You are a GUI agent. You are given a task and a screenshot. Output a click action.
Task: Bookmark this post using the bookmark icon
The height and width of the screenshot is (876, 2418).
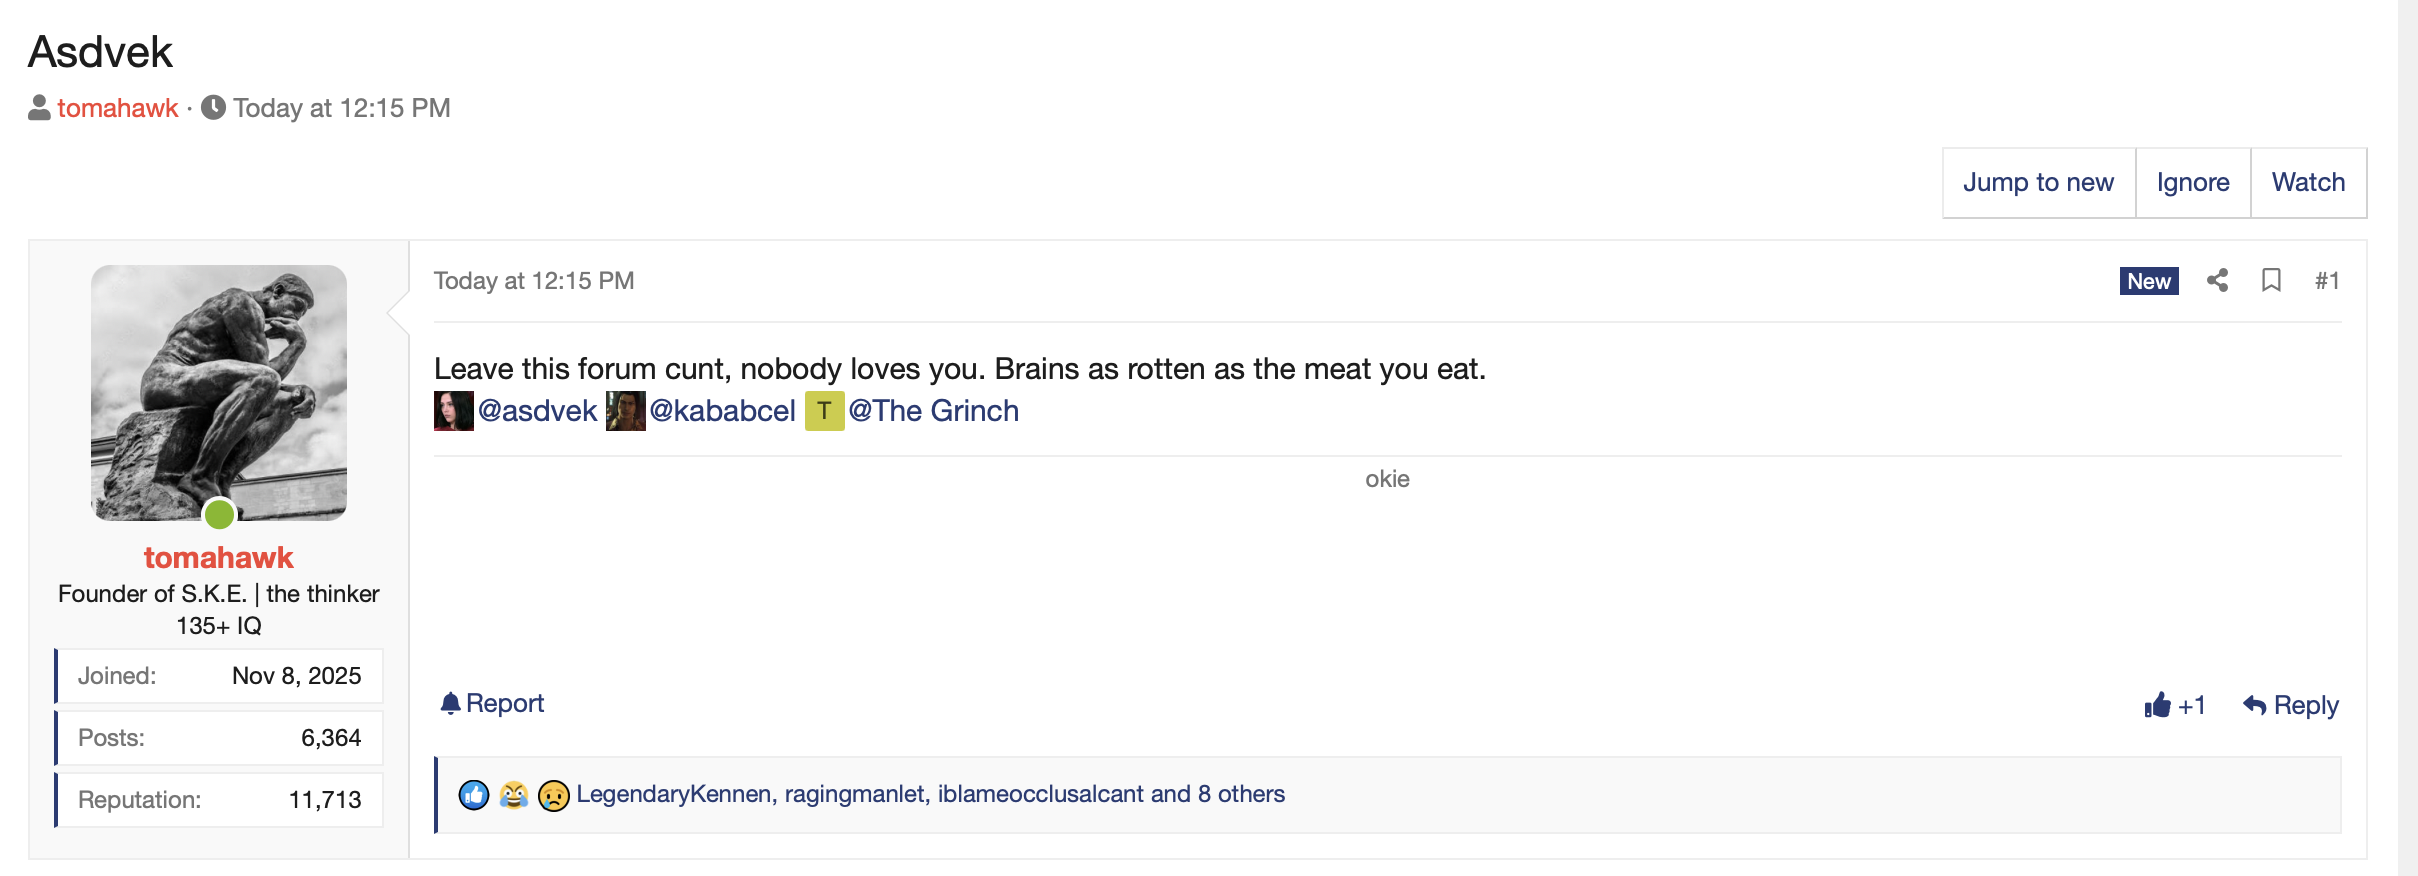[x=2271, y=281]
